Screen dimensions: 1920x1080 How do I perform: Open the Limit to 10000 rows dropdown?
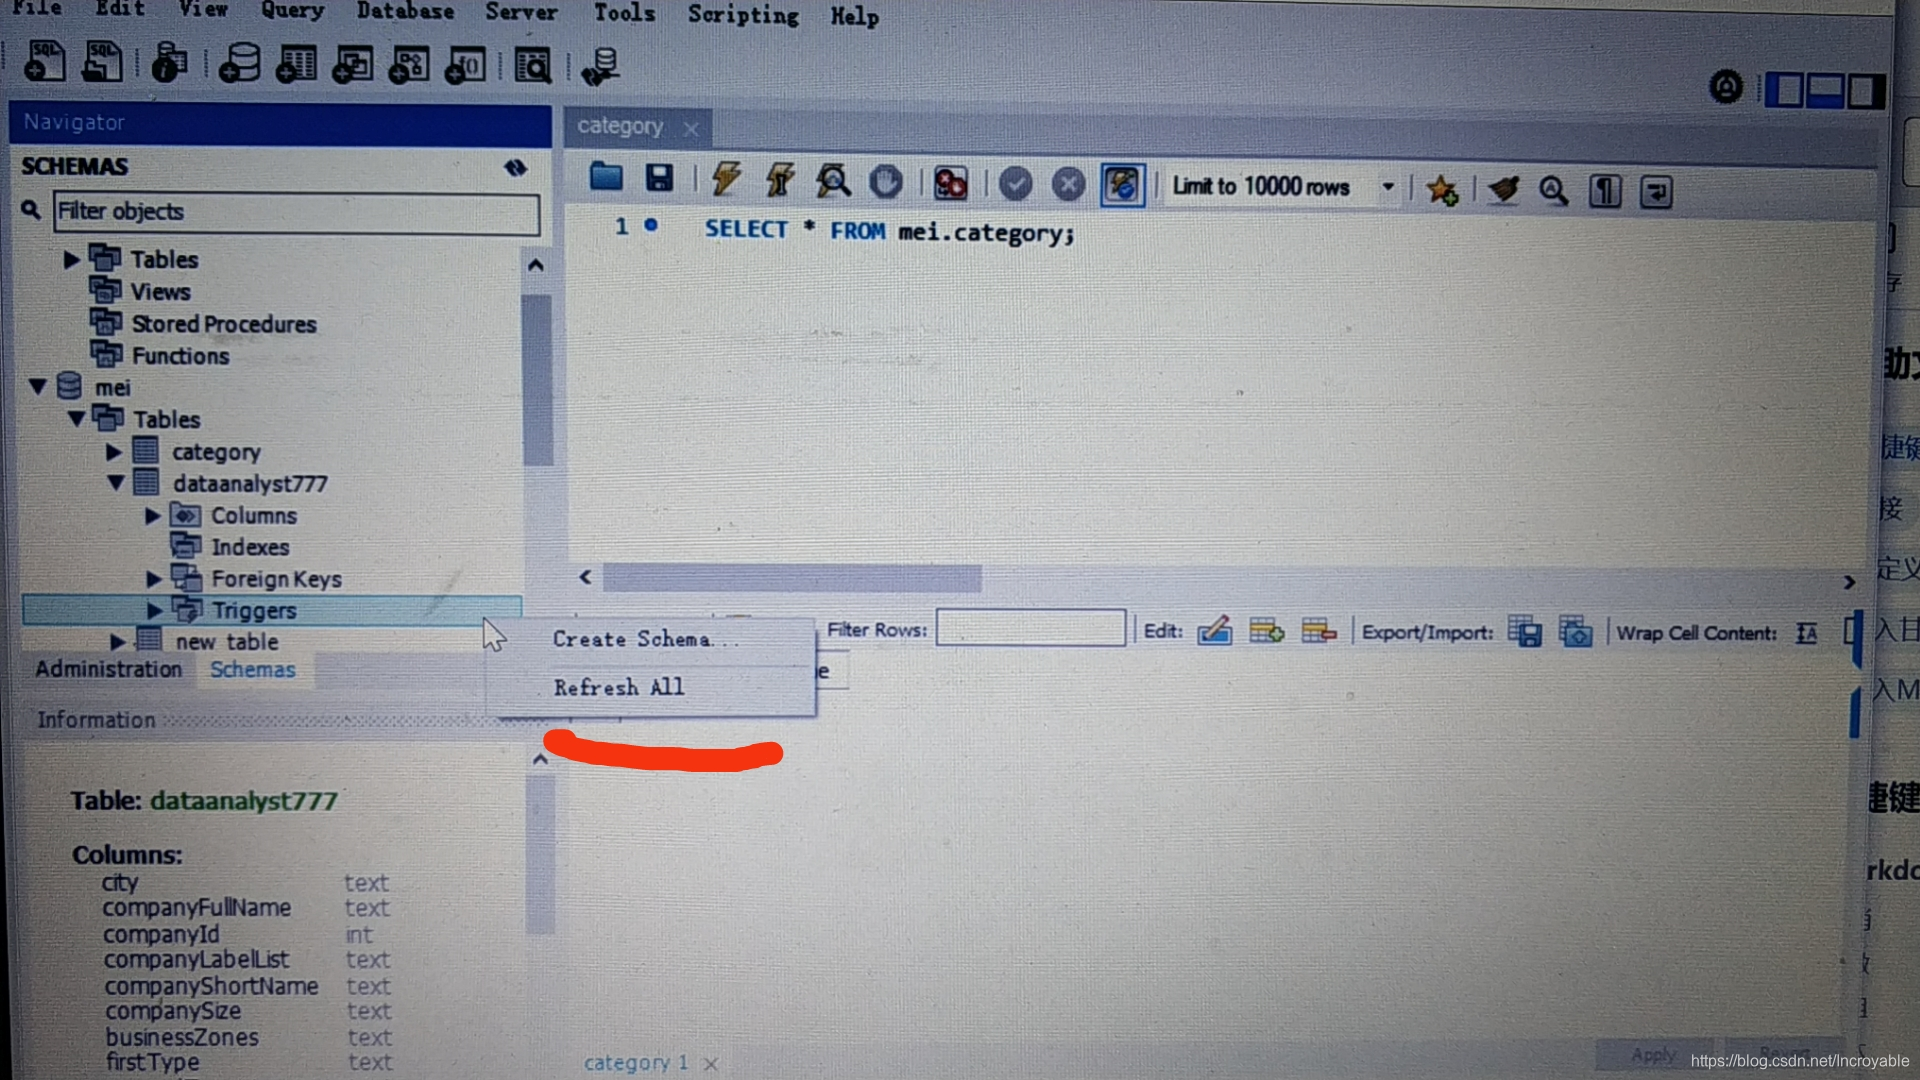[x=1388, y=187]
